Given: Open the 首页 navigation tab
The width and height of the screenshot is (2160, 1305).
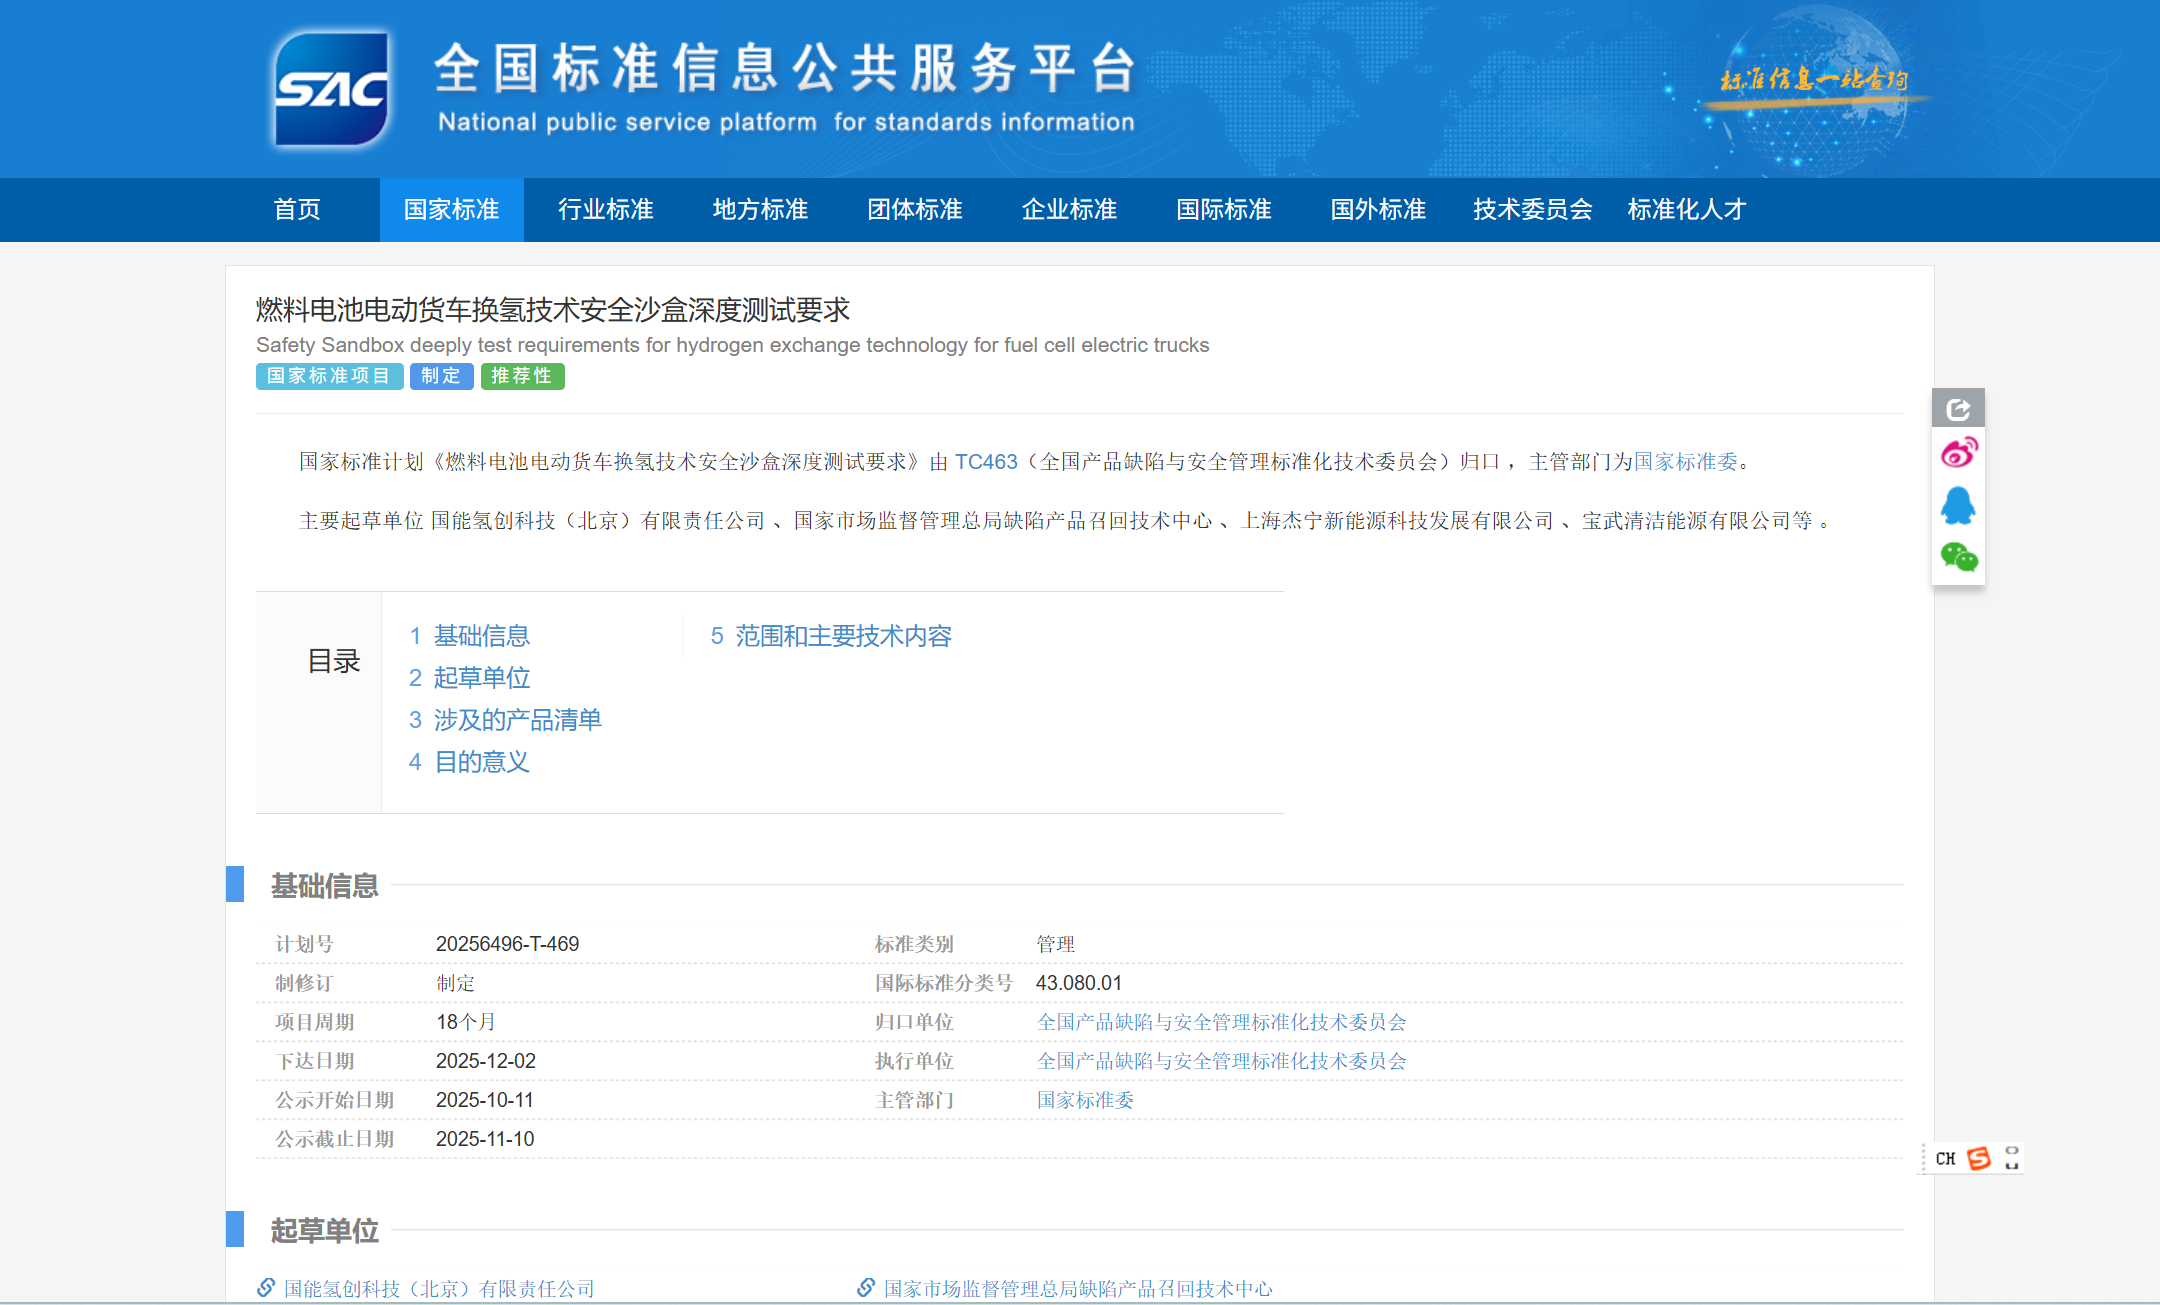Looking at the screenshot, I should click(297, 210).
